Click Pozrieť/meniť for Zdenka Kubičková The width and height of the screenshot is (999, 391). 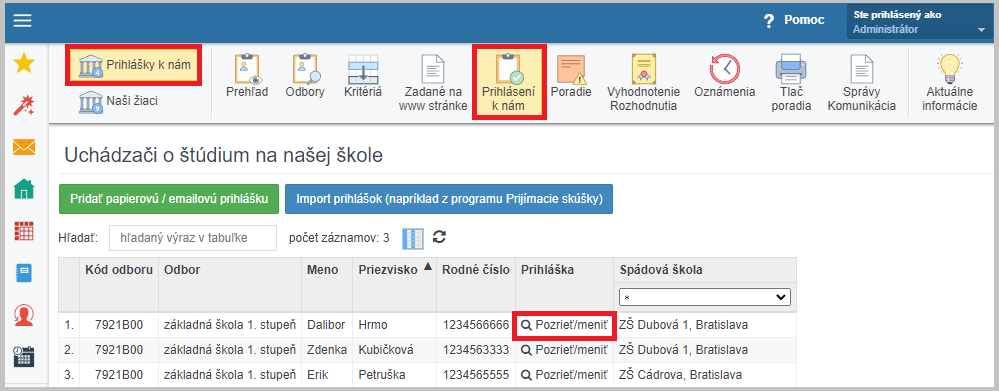point(564,350)
